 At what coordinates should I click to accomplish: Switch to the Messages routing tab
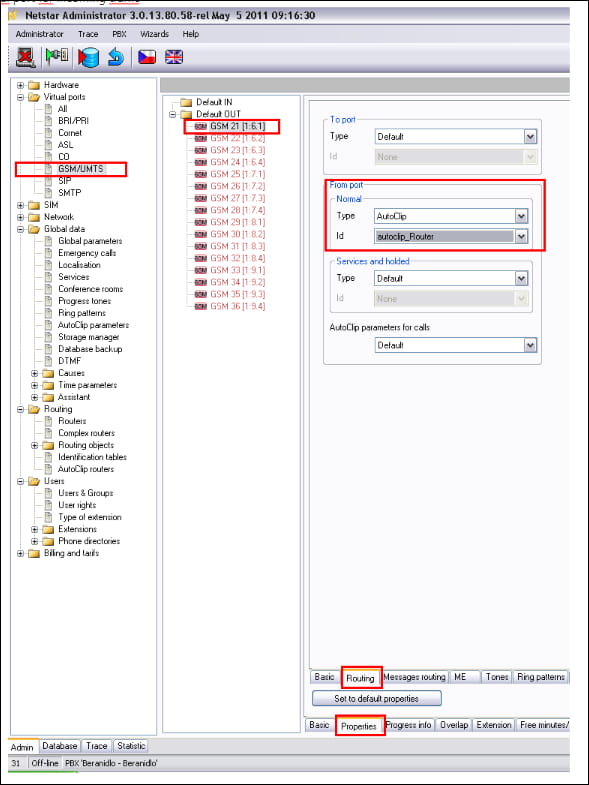(414, 677)
